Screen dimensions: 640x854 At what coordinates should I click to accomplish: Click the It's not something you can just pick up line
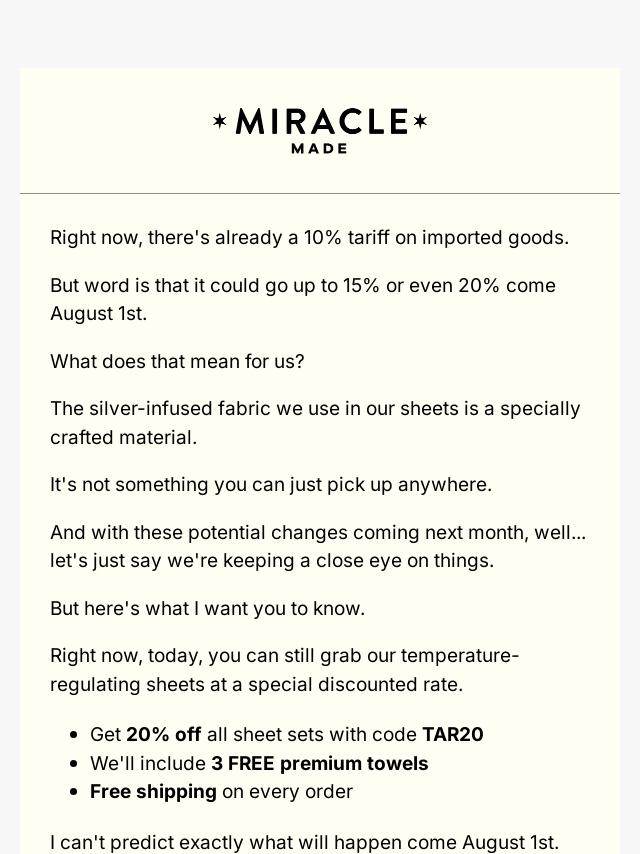click(271, 484)
